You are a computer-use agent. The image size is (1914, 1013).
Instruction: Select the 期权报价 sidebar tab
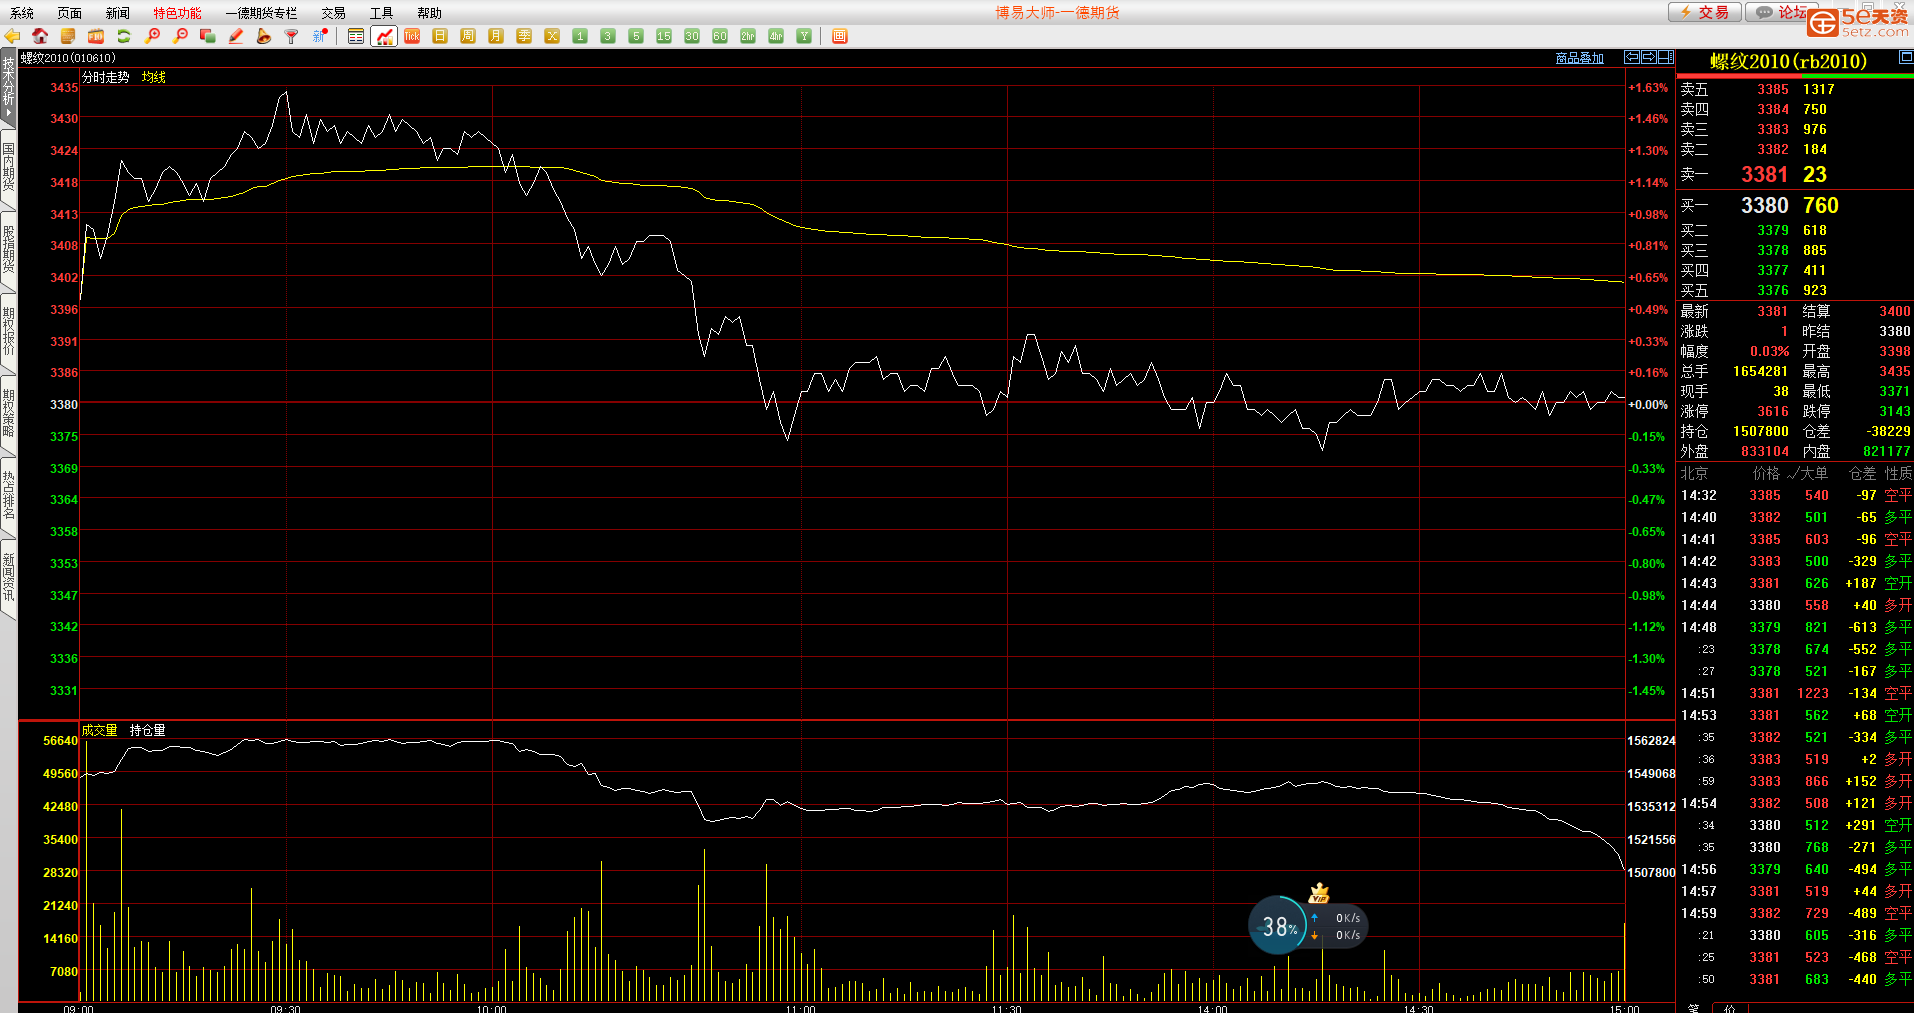8,332
